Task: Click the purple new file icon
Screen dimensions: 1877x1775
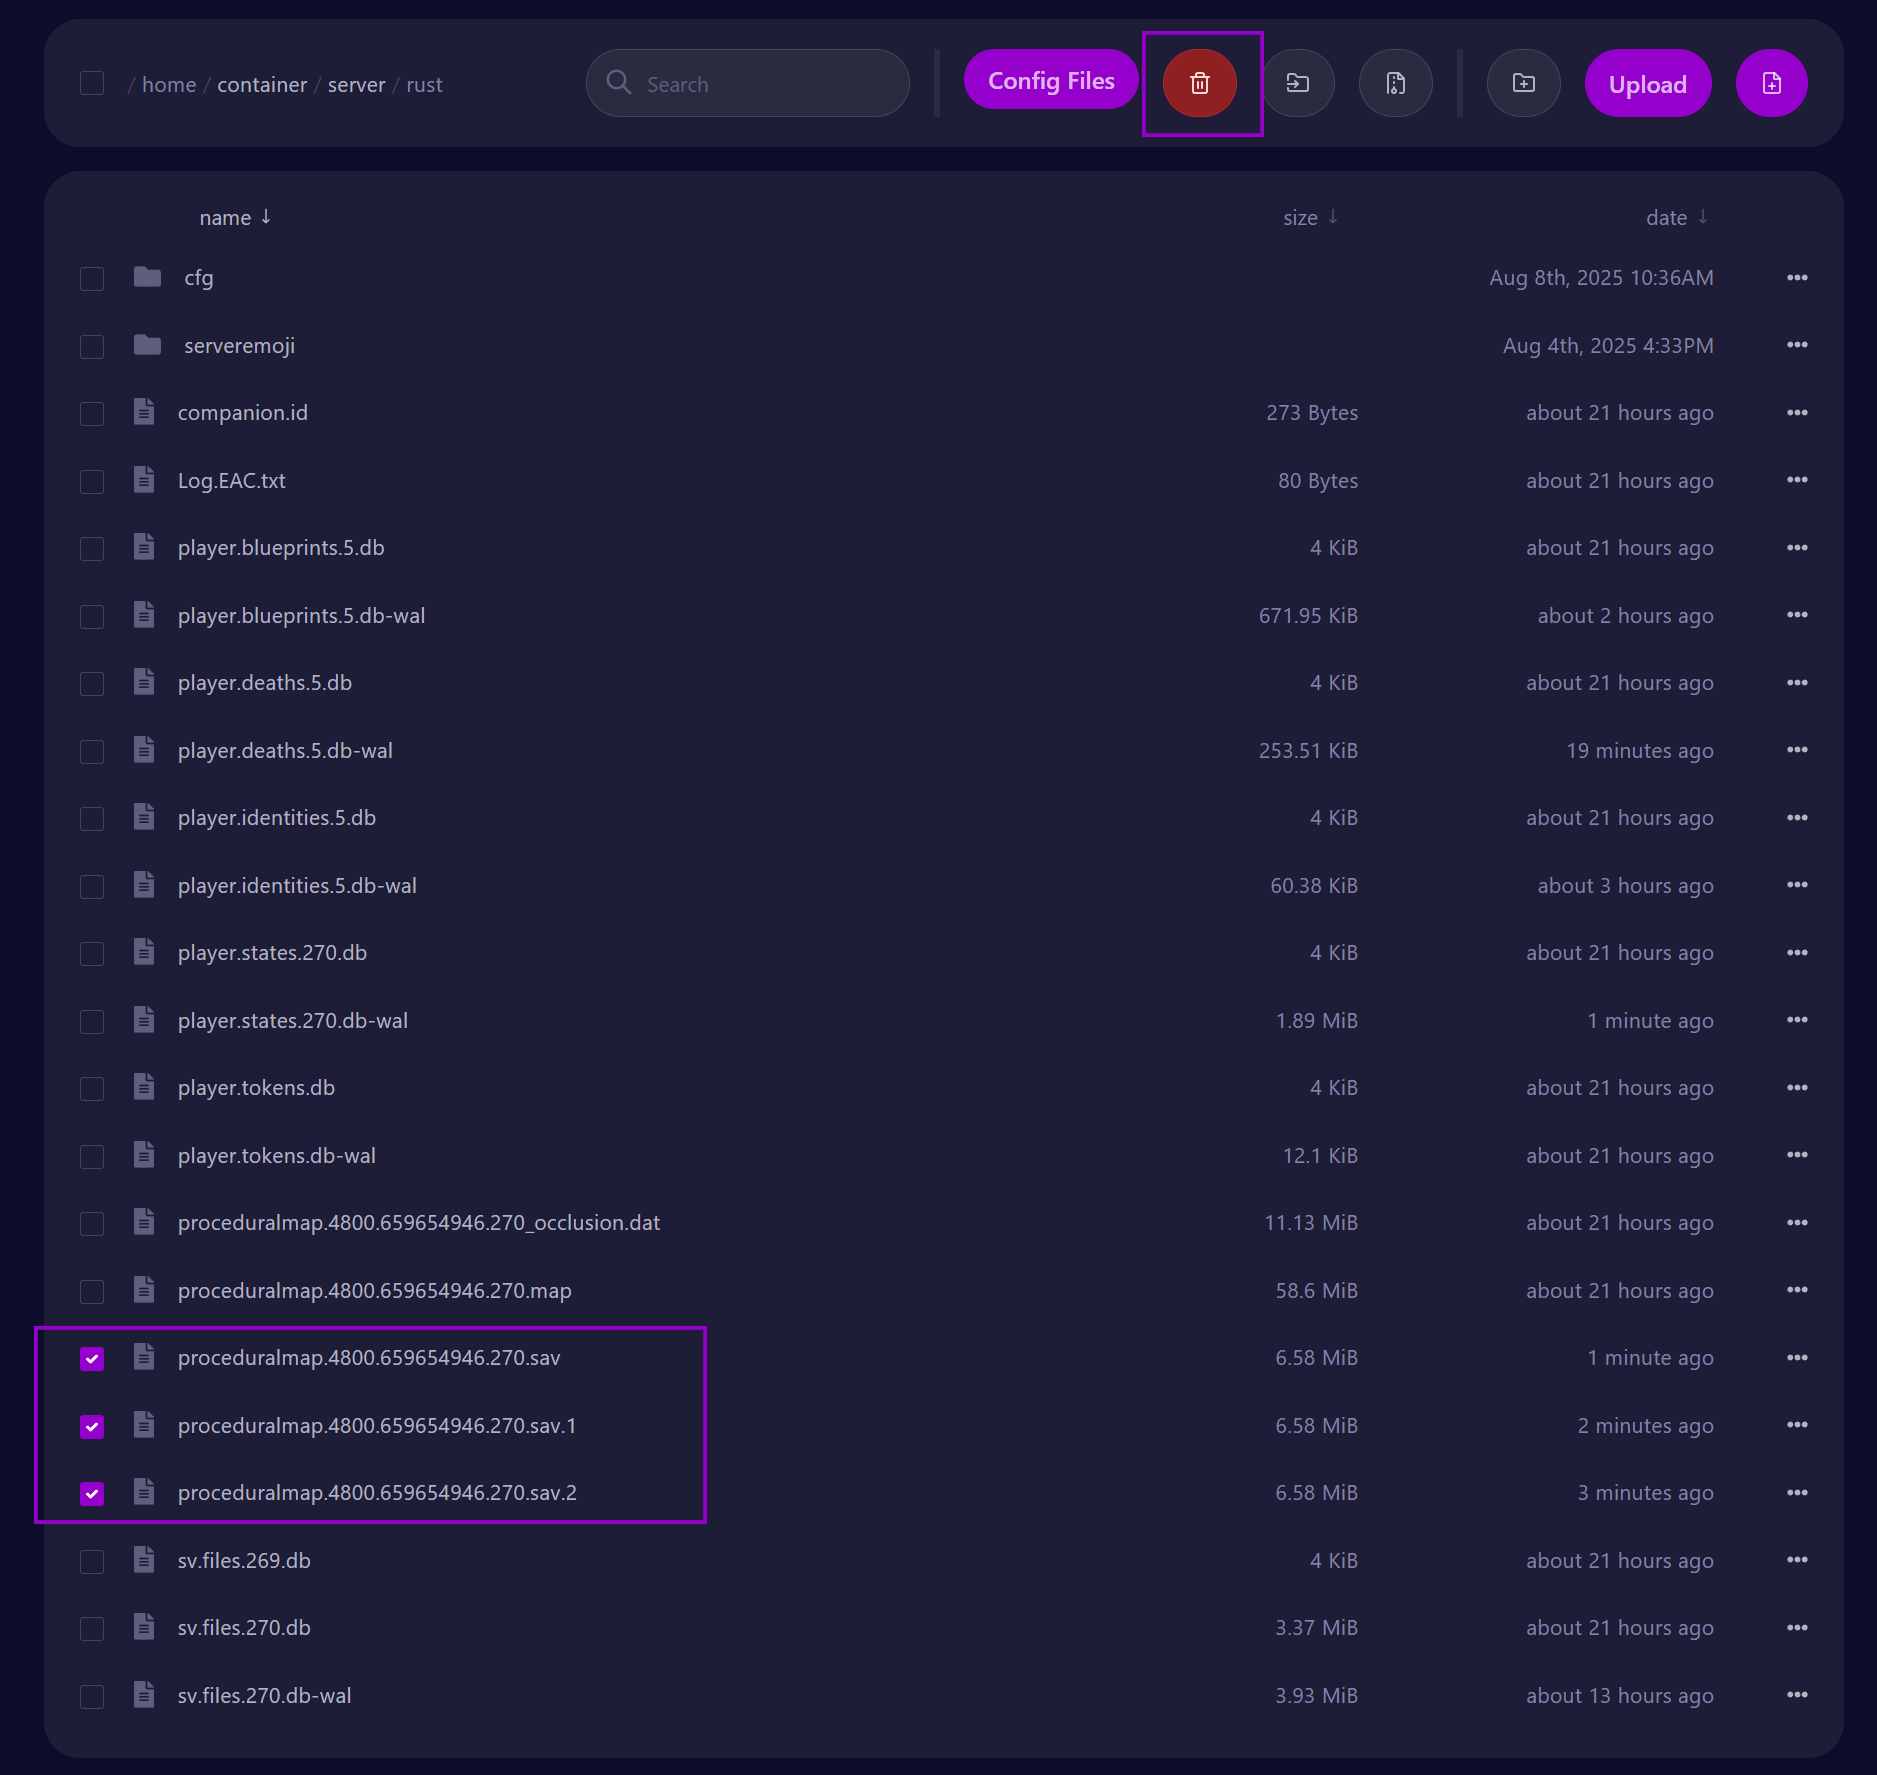Action: point(1771,83)
